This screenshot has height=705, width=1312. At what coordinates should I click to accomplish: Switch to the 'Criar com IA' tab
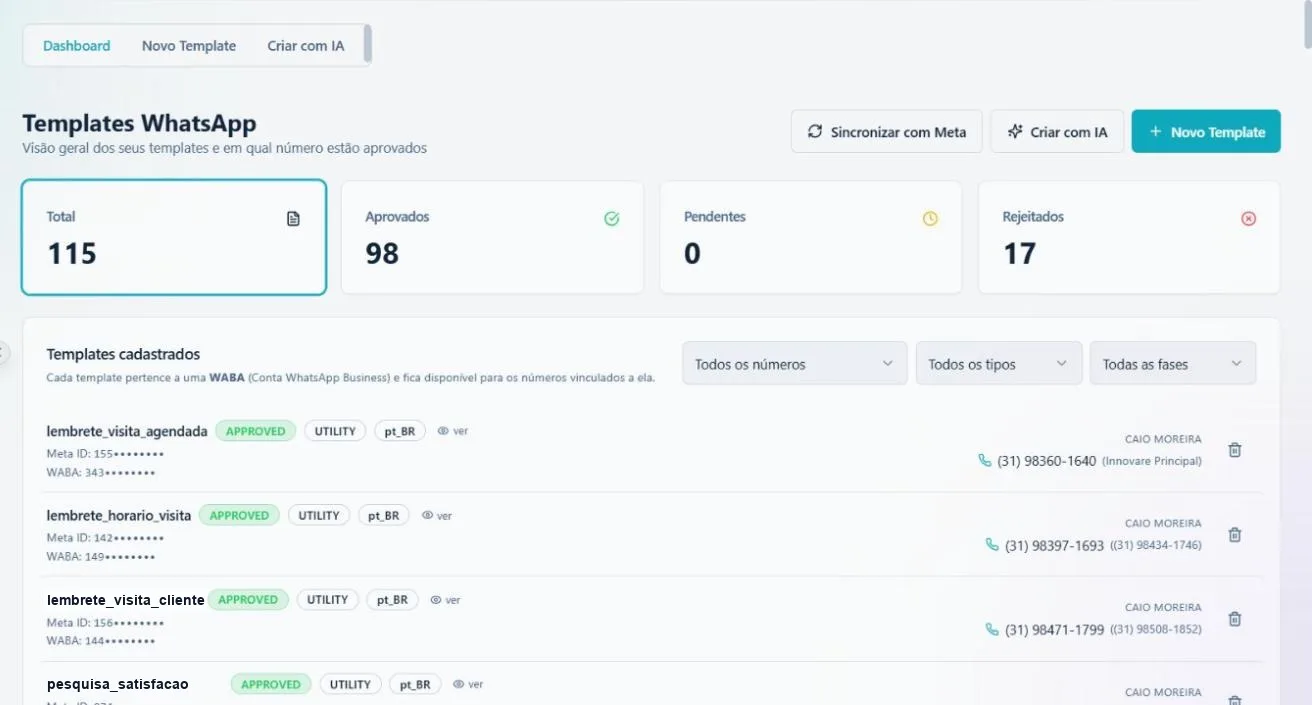306,46
